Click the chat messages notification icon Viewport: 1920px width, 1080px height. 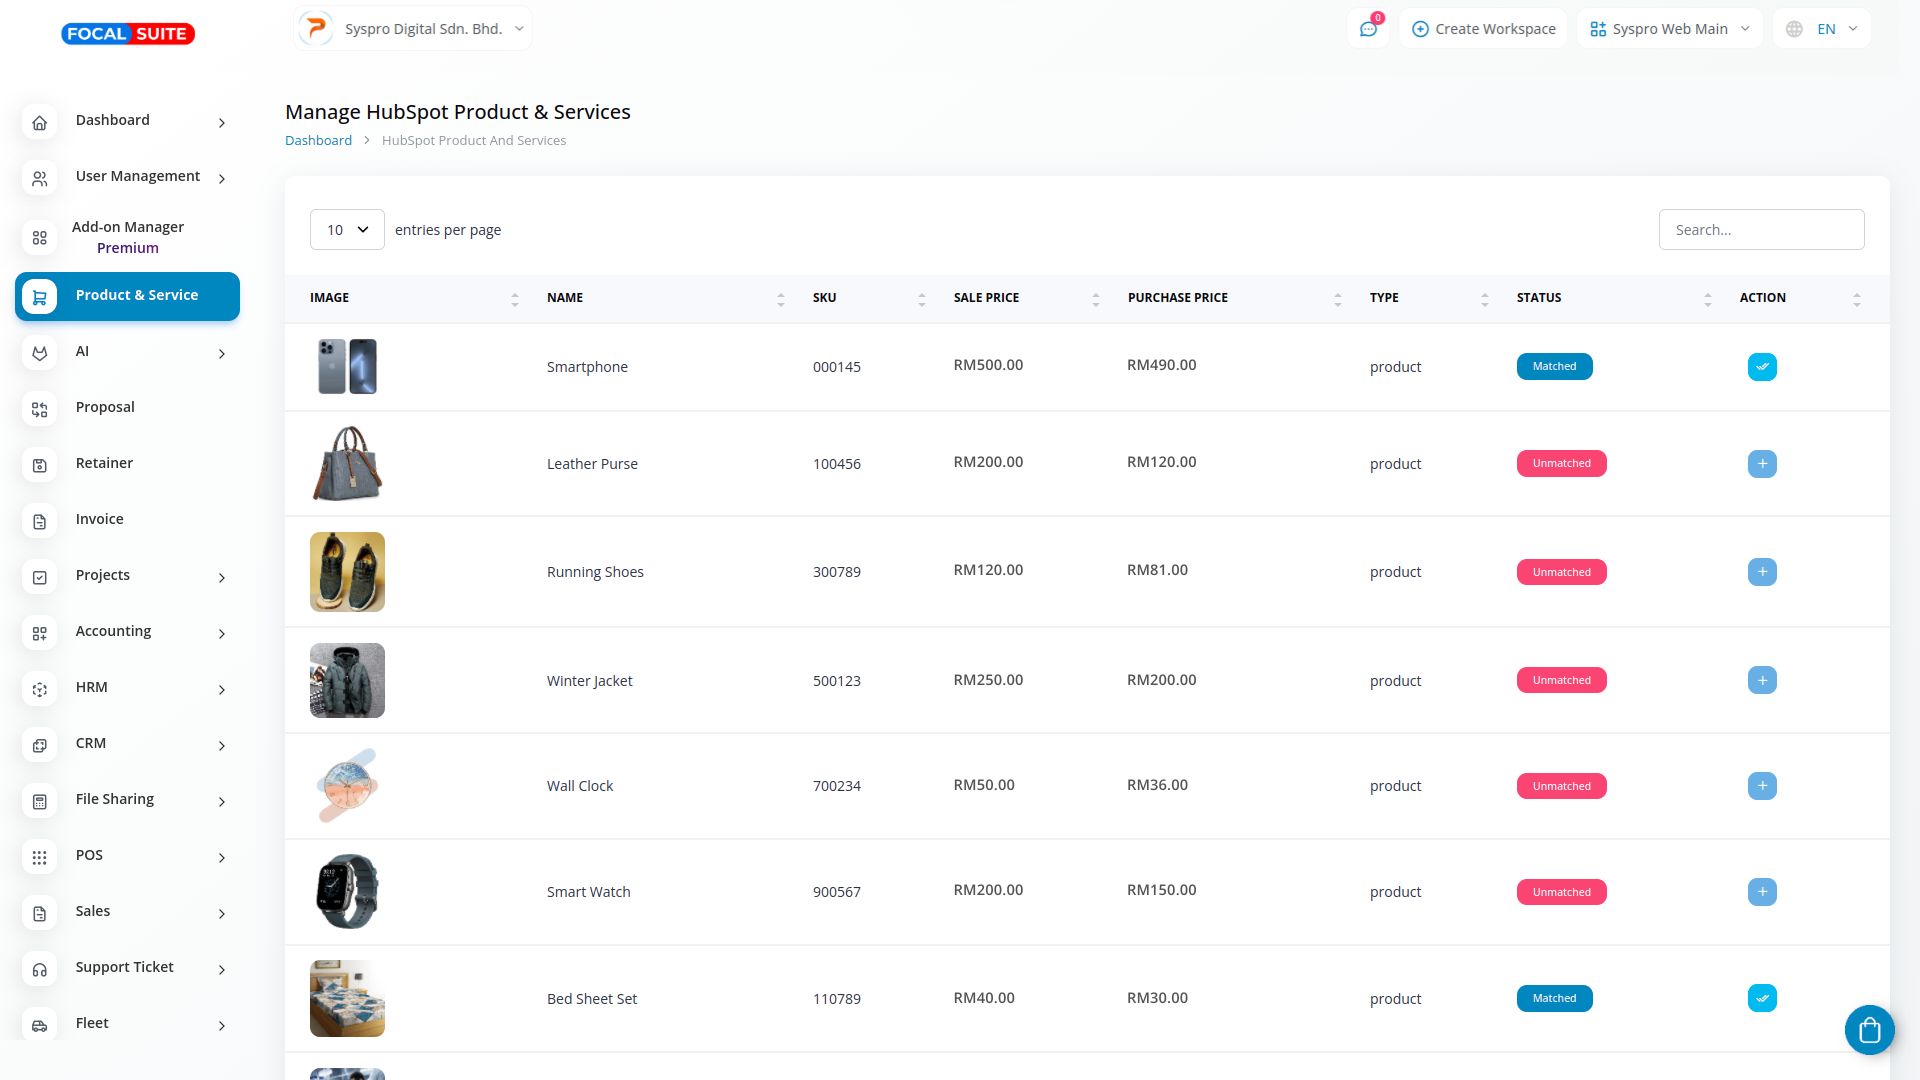click(1368, 29)
